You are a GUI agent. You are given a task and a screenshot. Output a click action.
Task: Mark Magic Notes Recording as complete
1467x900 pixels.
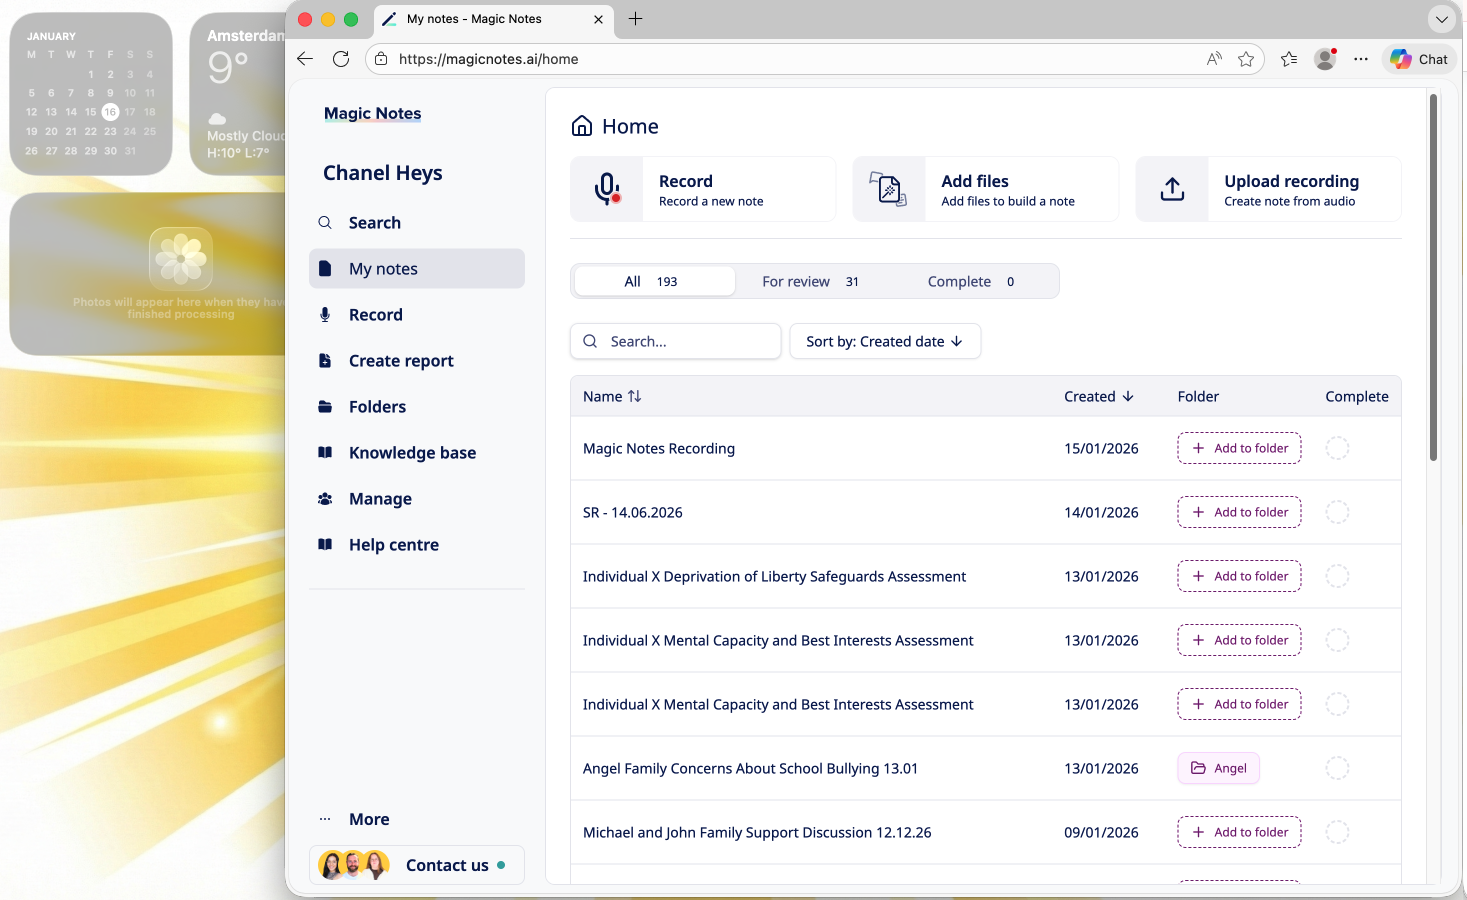point(1337,448)
